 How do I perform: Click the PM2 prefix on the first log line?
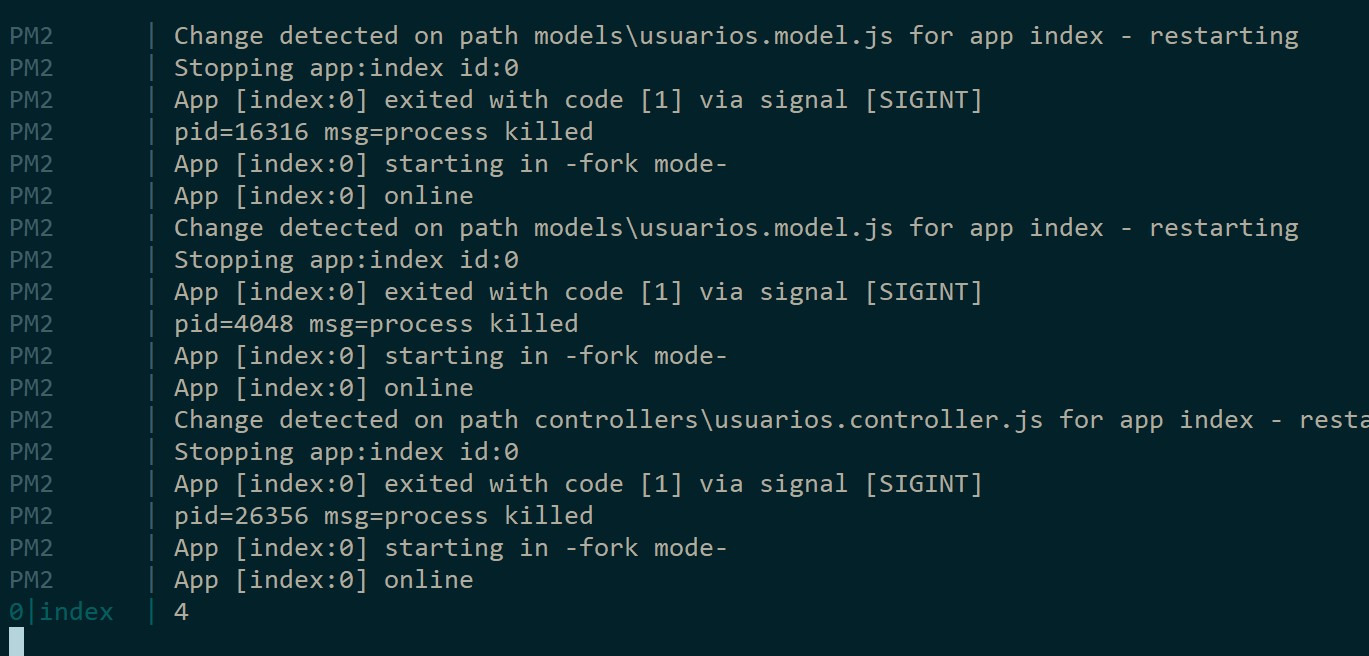(x=31, y=36)
